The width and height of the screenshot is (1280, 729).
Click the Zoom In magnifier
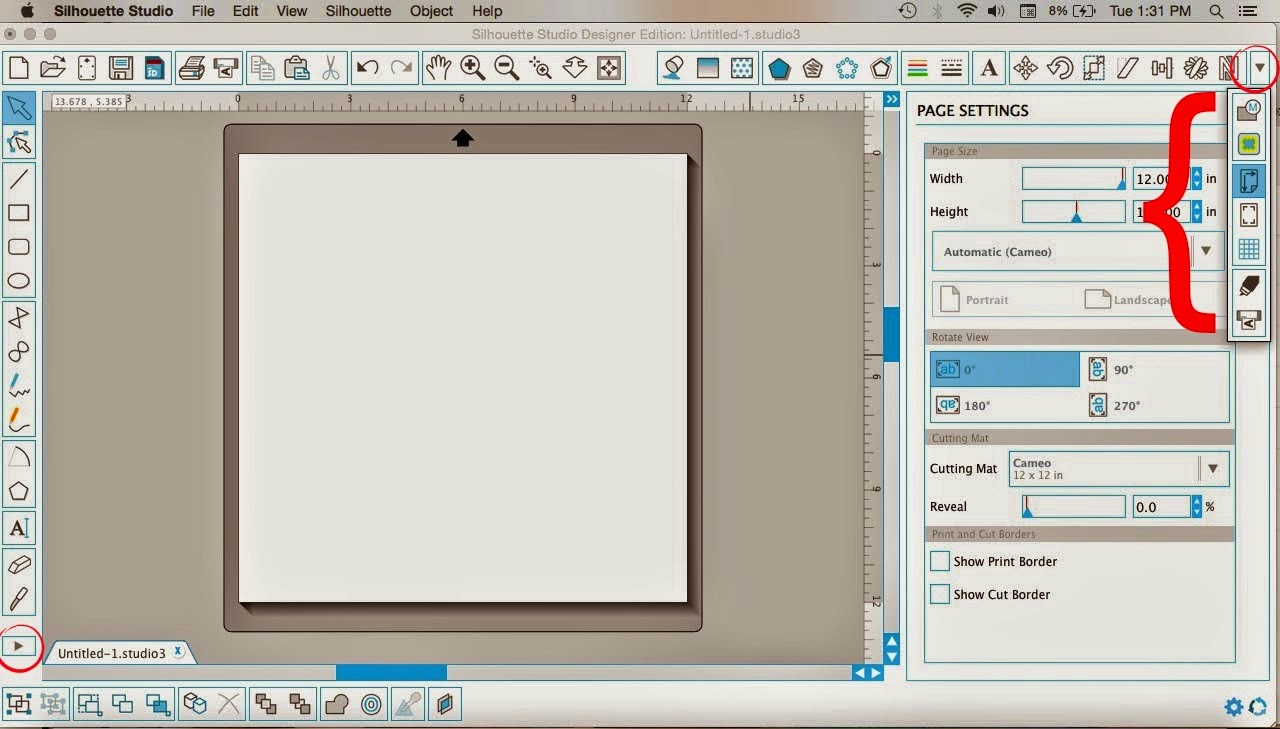[x=472, y=68]
